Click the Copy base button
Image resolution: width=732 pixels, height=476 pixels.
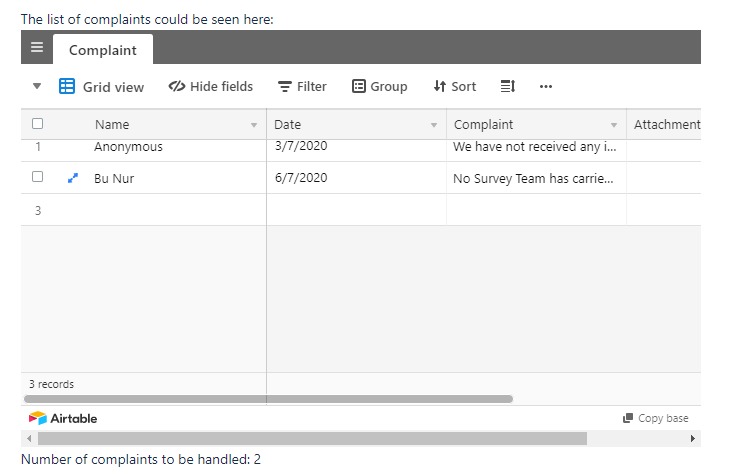tap(655, 418)
